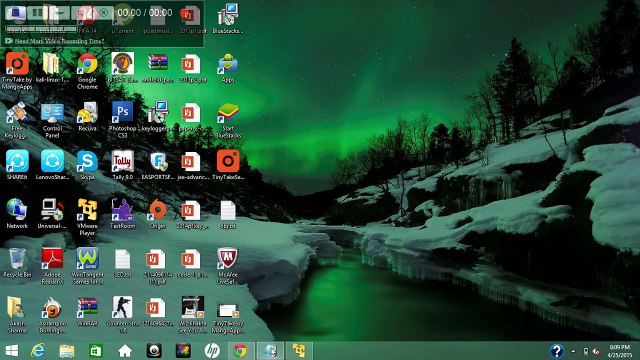Open the Recycle Bin
This screenshot has height=360, width=640.
pyautogui.click(x=17, y=262)
